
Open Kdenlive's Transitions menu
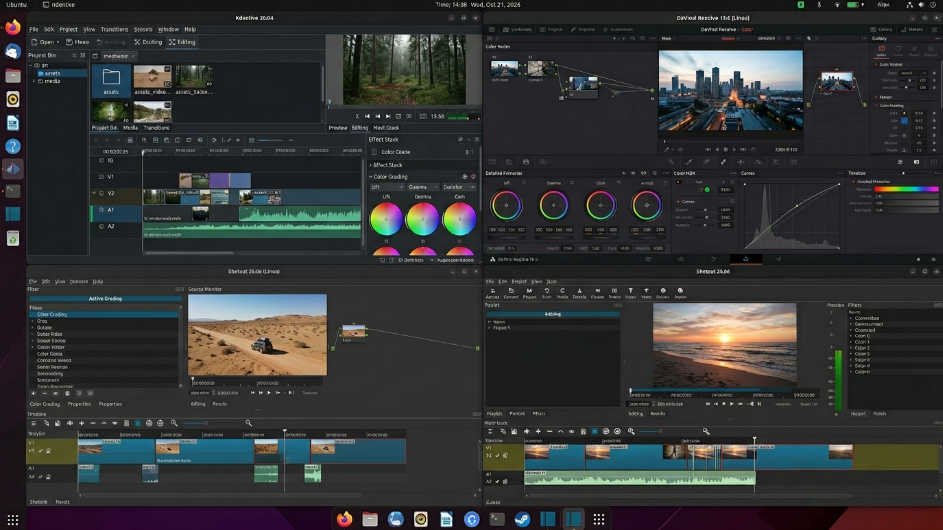point(114,29)
